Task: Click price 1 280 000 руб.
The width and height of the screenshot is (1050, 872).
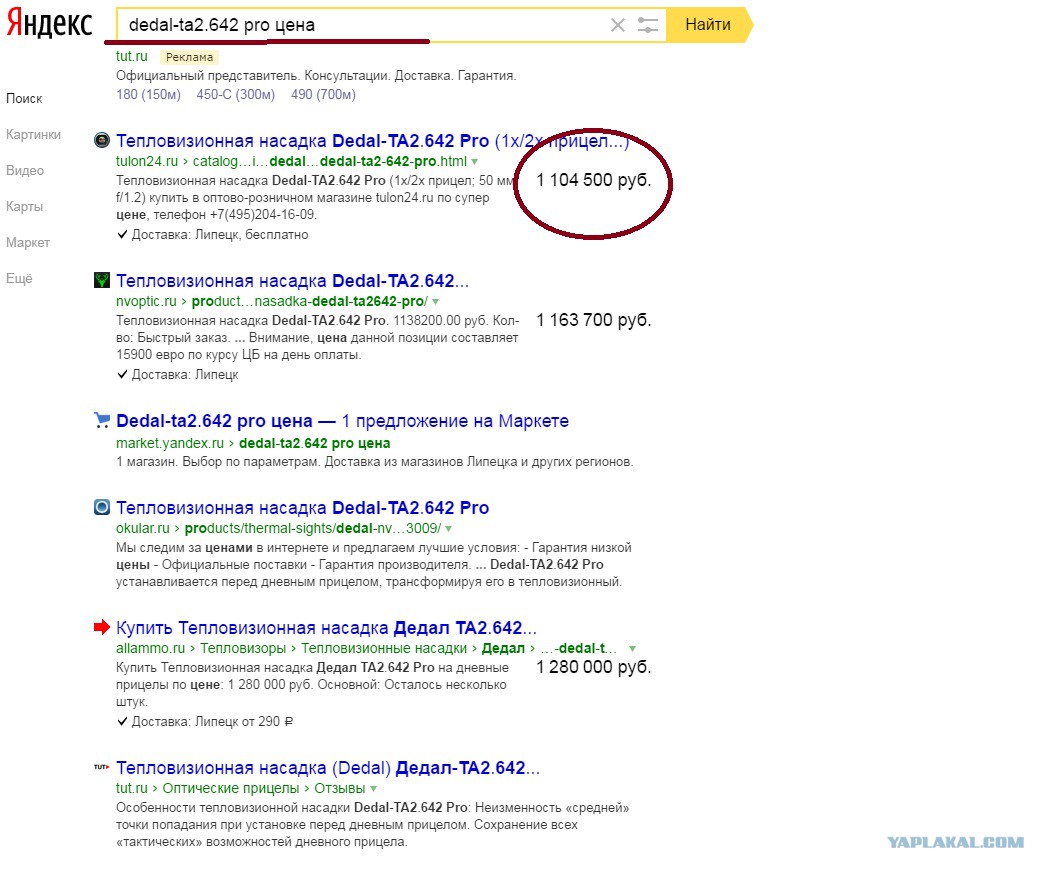Action: (594, 667)
